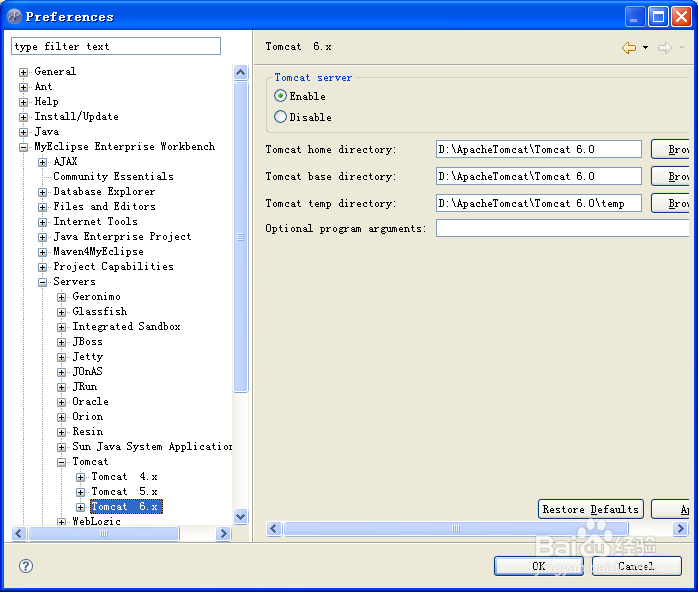Click right pane scroll right arrow
Viewport: 698px width, 592px height.
click(680, 528)
